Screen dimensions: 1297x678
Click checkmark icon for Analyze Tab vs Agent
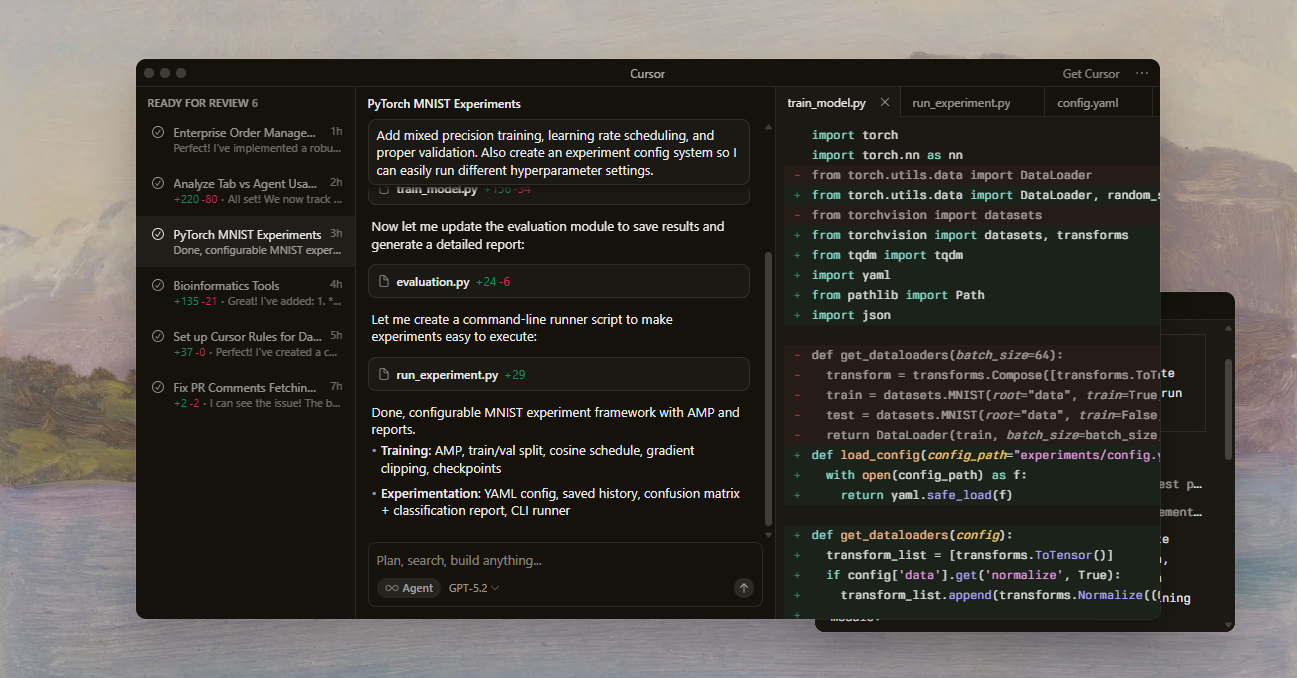[158, 184]
